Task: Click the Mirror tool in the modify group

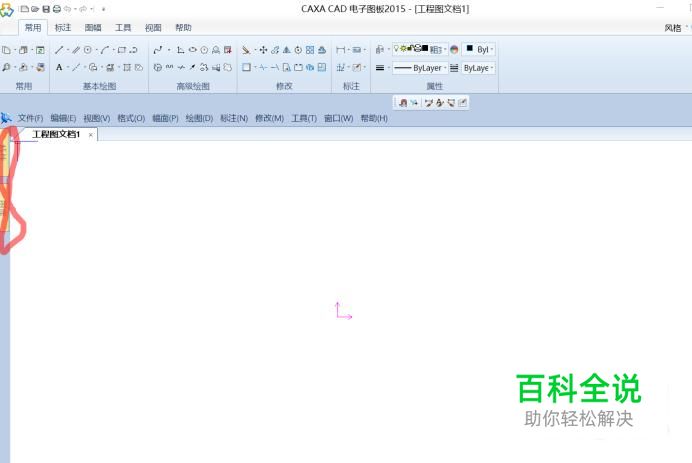Action: pos(287,50)
